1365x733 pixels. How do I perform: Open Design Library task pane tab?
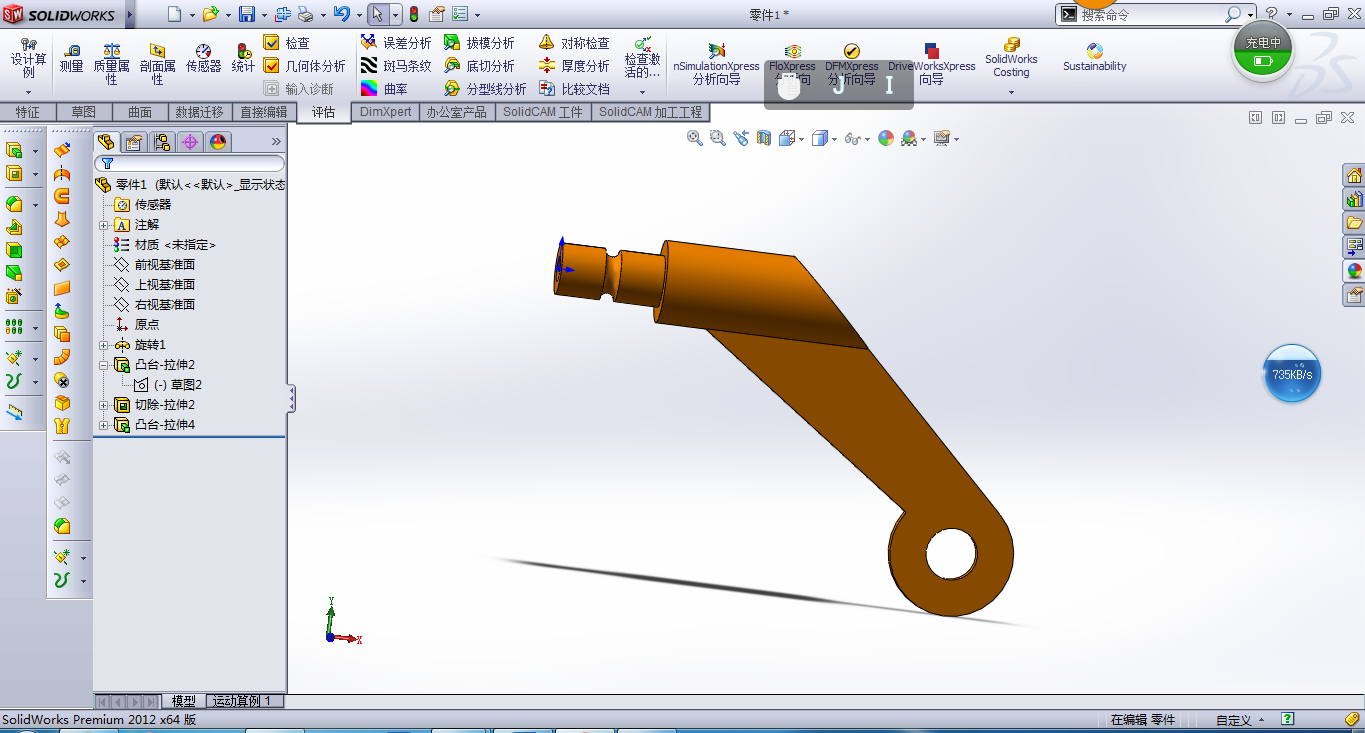pyautogui.click(x=1354, y=199)
